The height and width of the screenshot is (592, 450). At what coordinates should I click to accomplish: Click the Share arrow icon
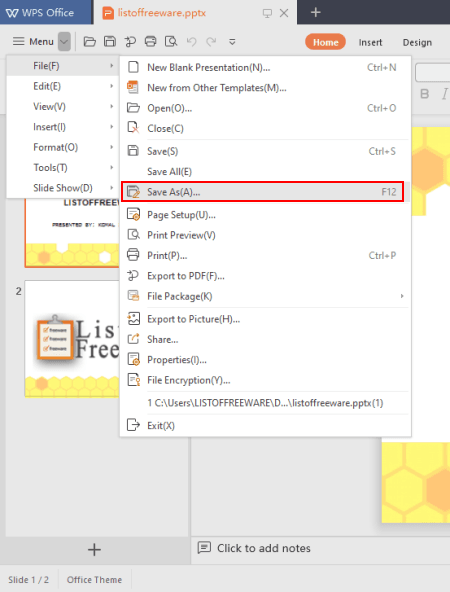(x=133, y=339)
